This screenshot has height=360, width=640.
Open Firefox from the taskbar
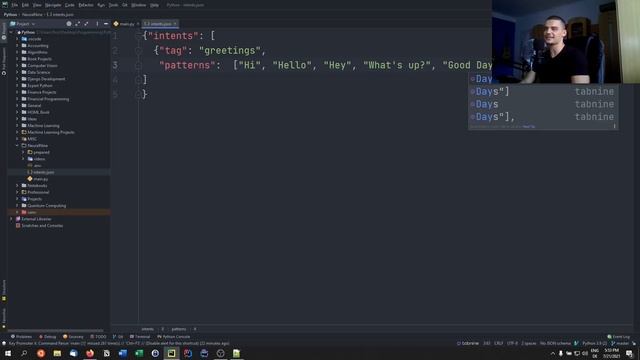[90, 353]
